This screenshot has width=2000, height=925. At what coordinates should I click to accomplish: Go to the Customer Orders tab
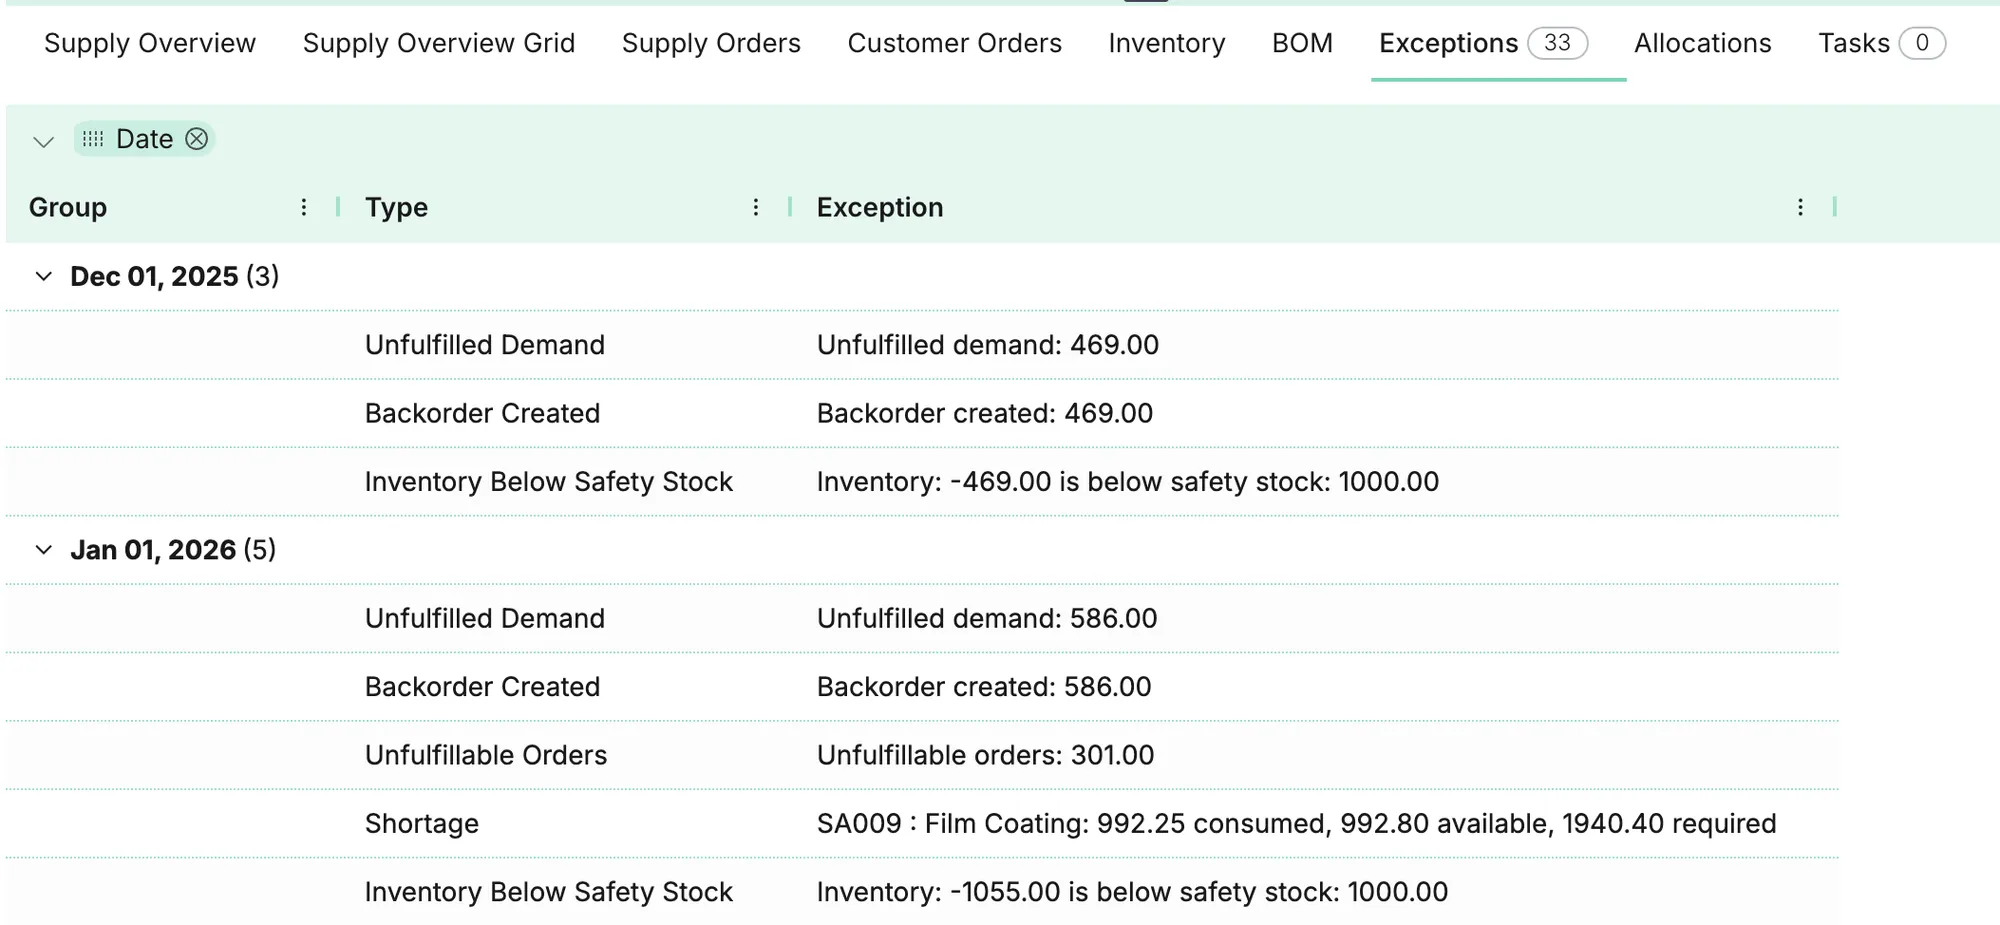(954, 43)
